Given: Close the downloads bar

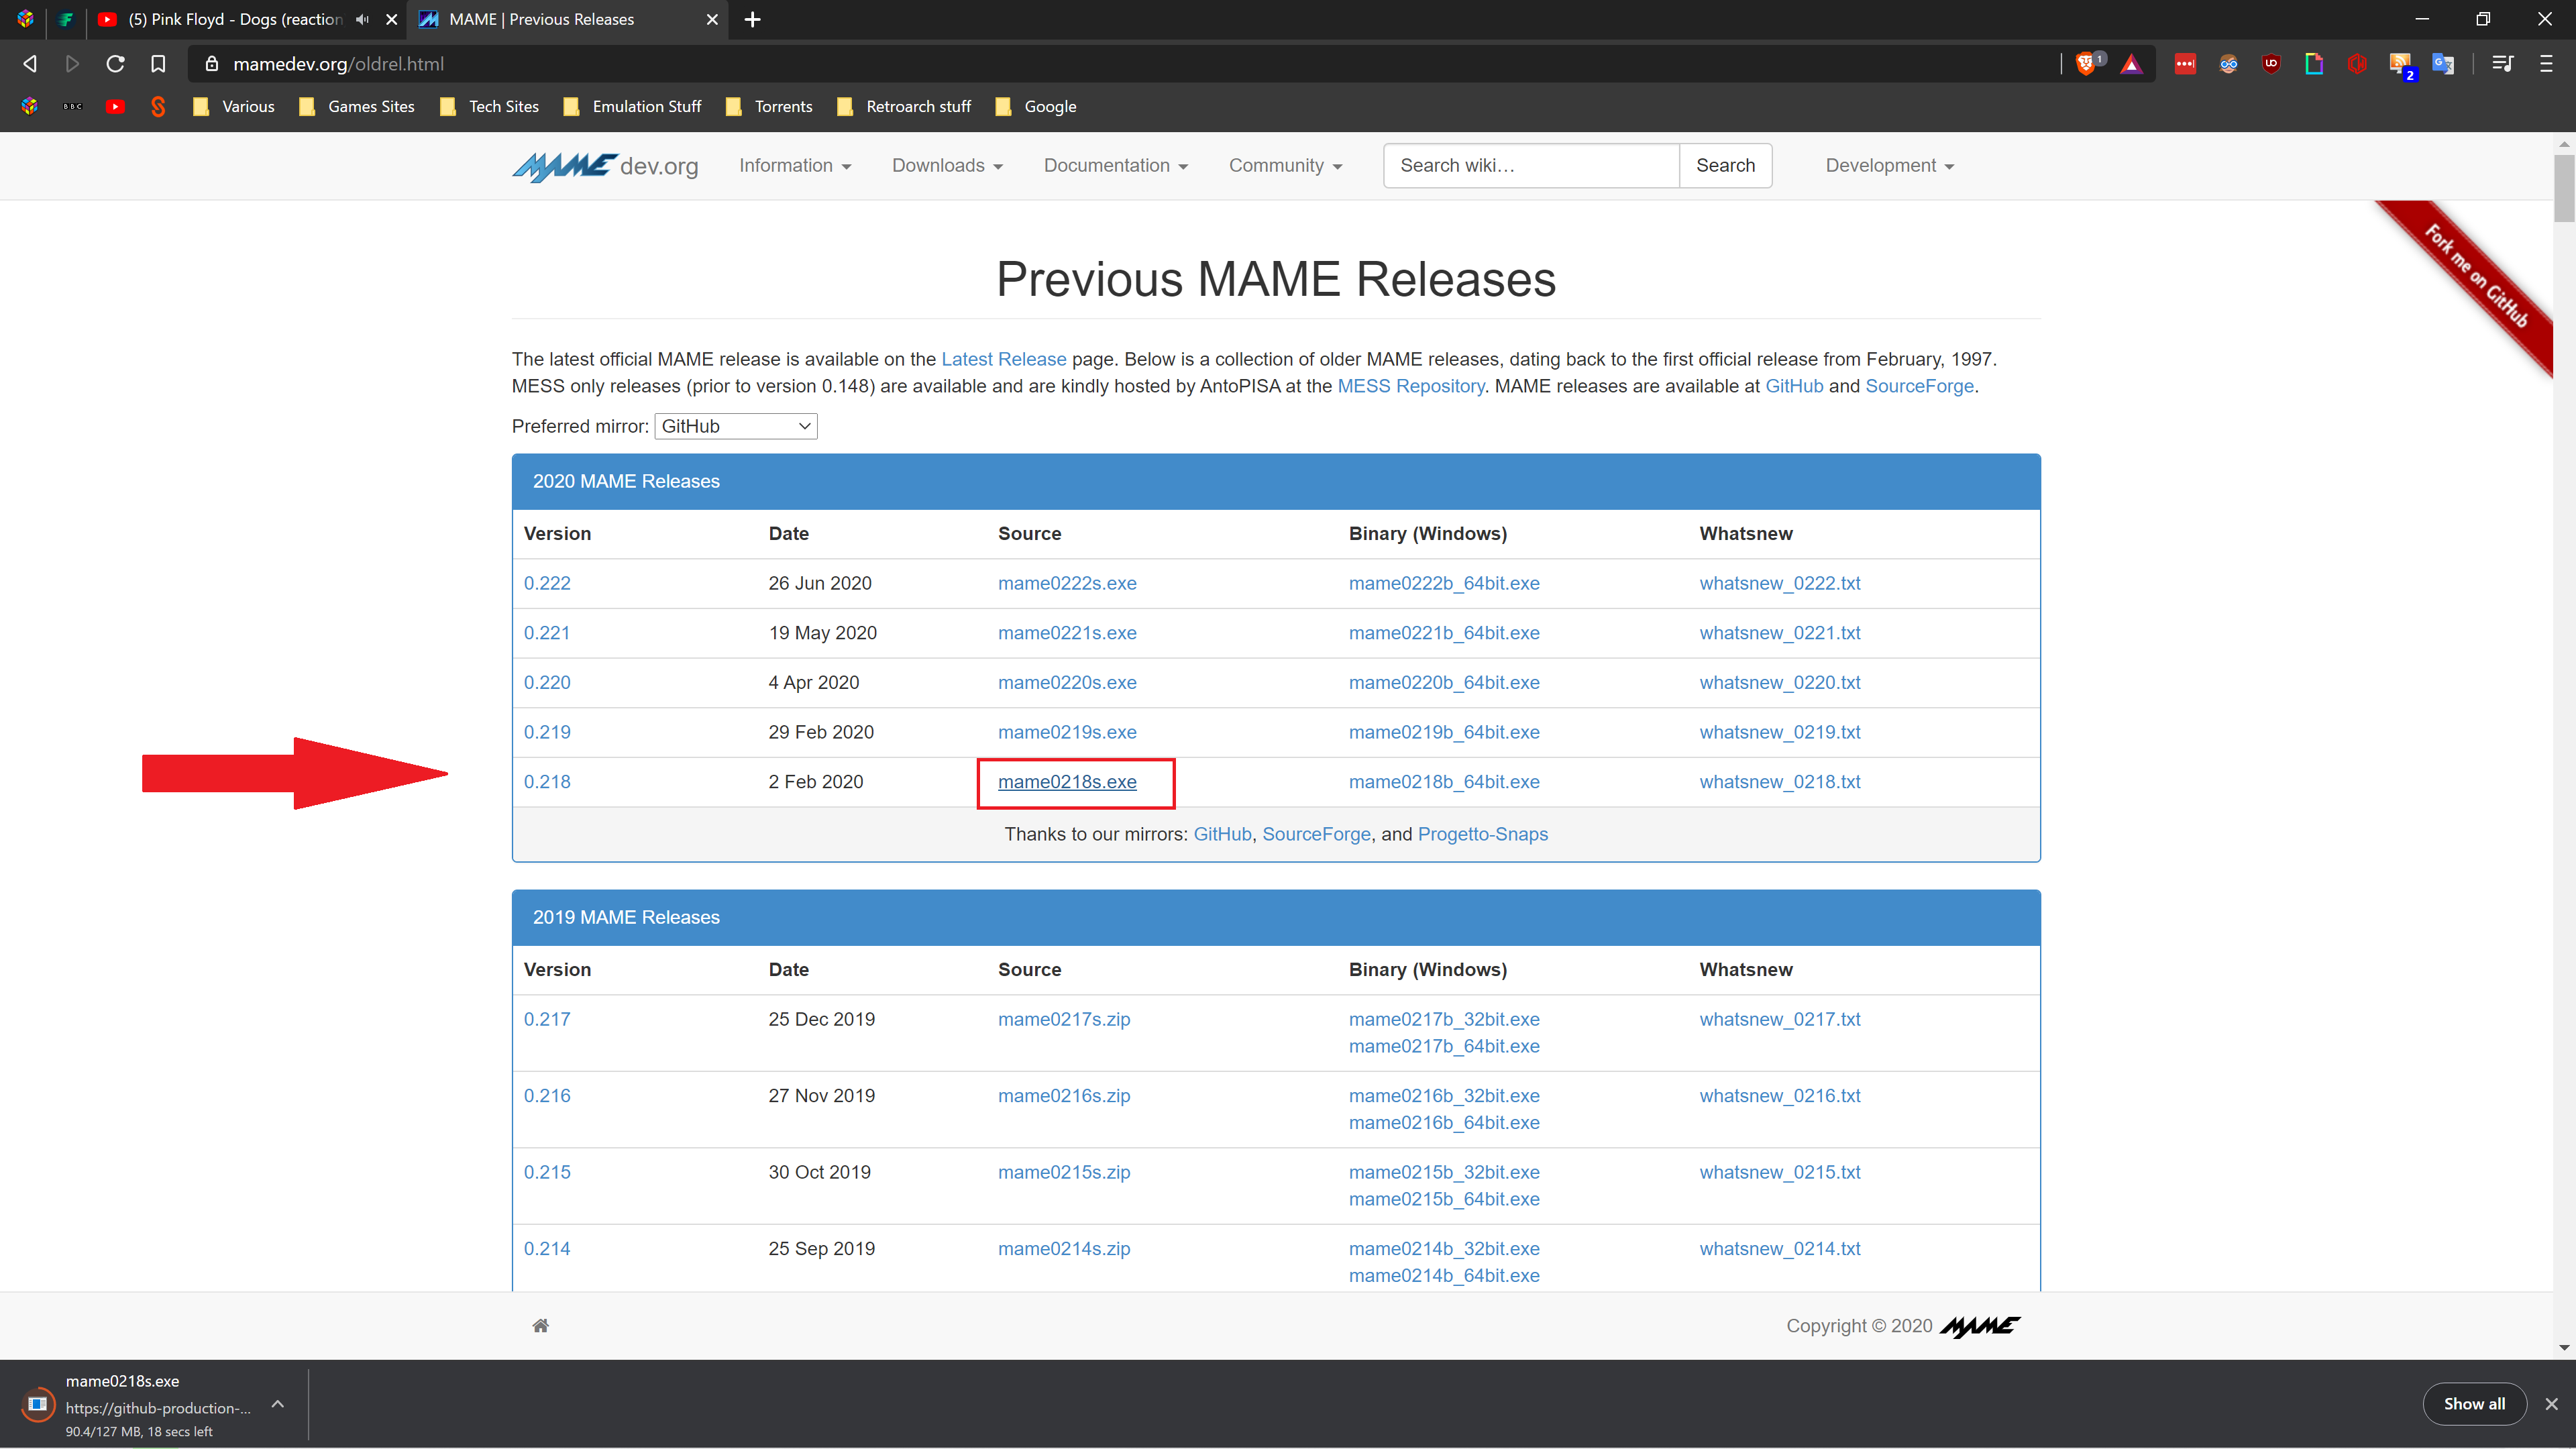Looking at the screenshot, I should click(x=2551, y=1404).
